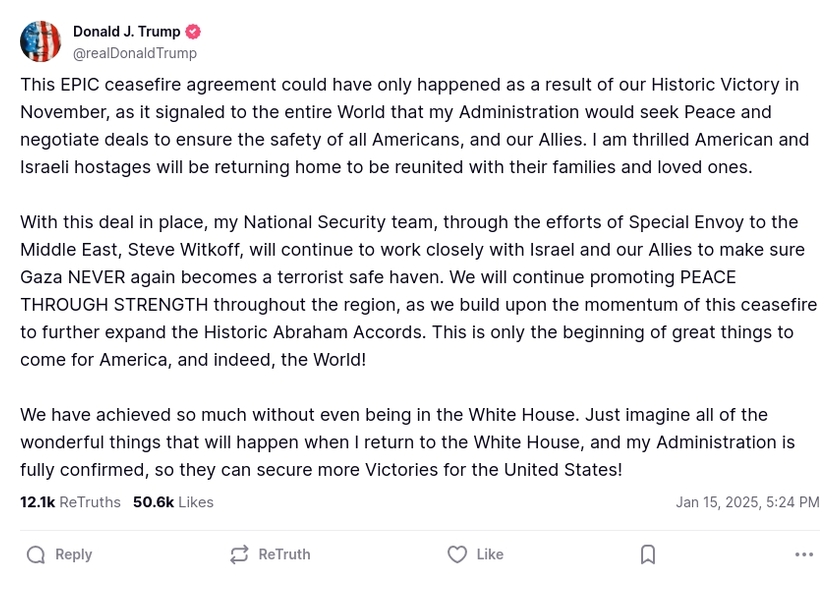Toggle bookmark saved state on the post
The height and width of the screenshot is (590, 840).
click(647, 554)
